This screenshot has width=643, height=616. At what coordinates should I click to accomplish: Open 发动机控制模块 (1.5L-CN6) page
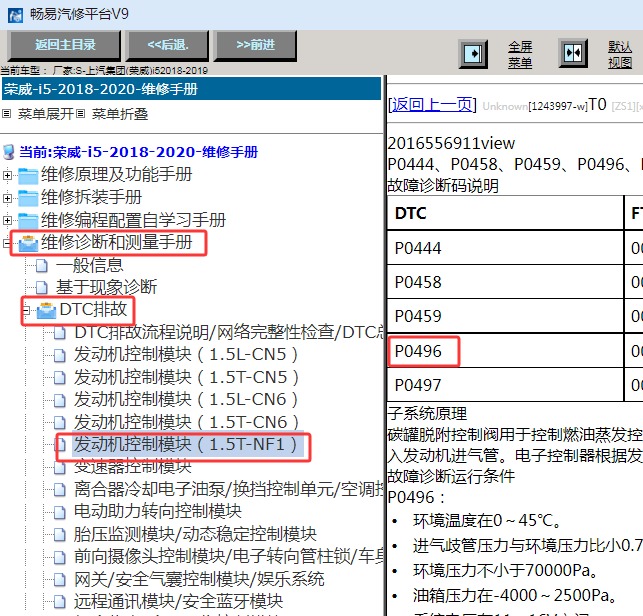pos(186,399)
